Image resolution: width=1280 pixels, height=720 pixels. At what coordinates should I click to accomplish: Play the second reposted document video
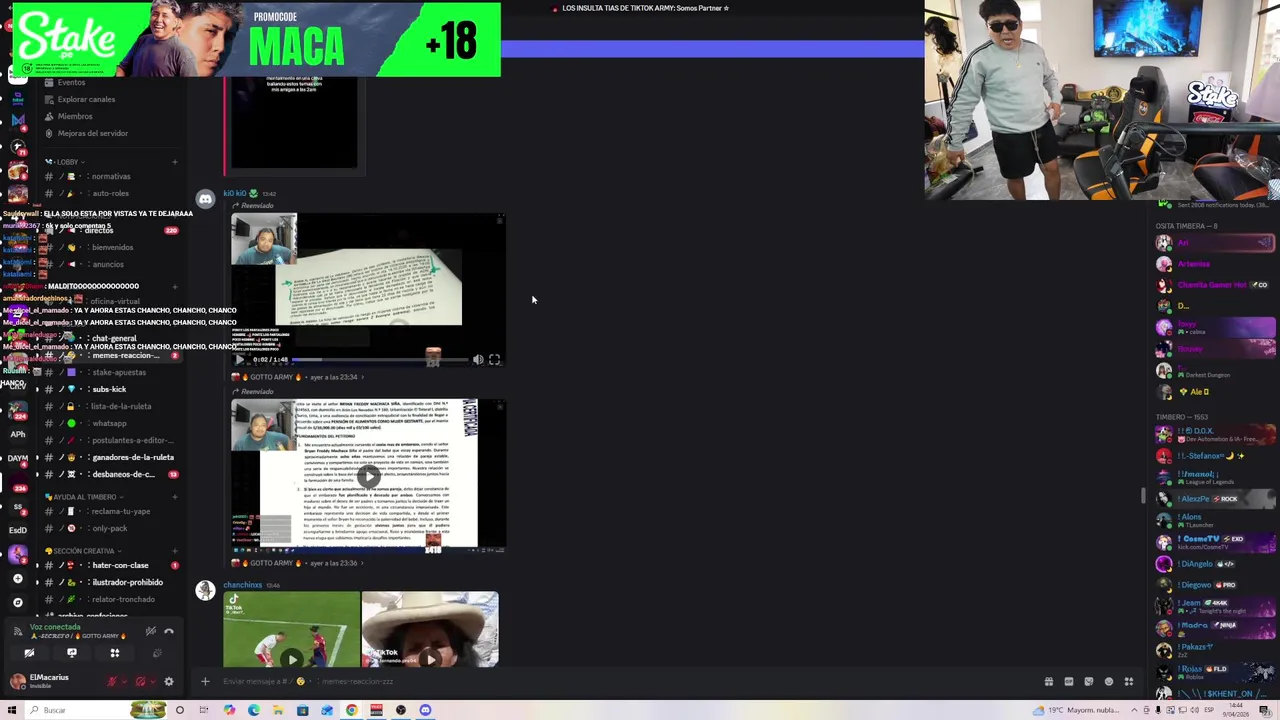pyautogui.click(x=369, y=476)
